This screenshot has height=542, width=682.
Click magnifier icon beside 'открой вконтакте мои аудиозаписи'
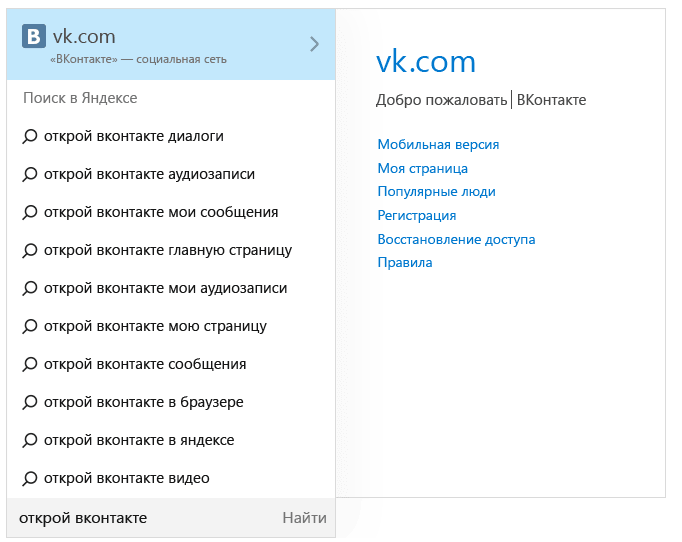click(30, 288)
